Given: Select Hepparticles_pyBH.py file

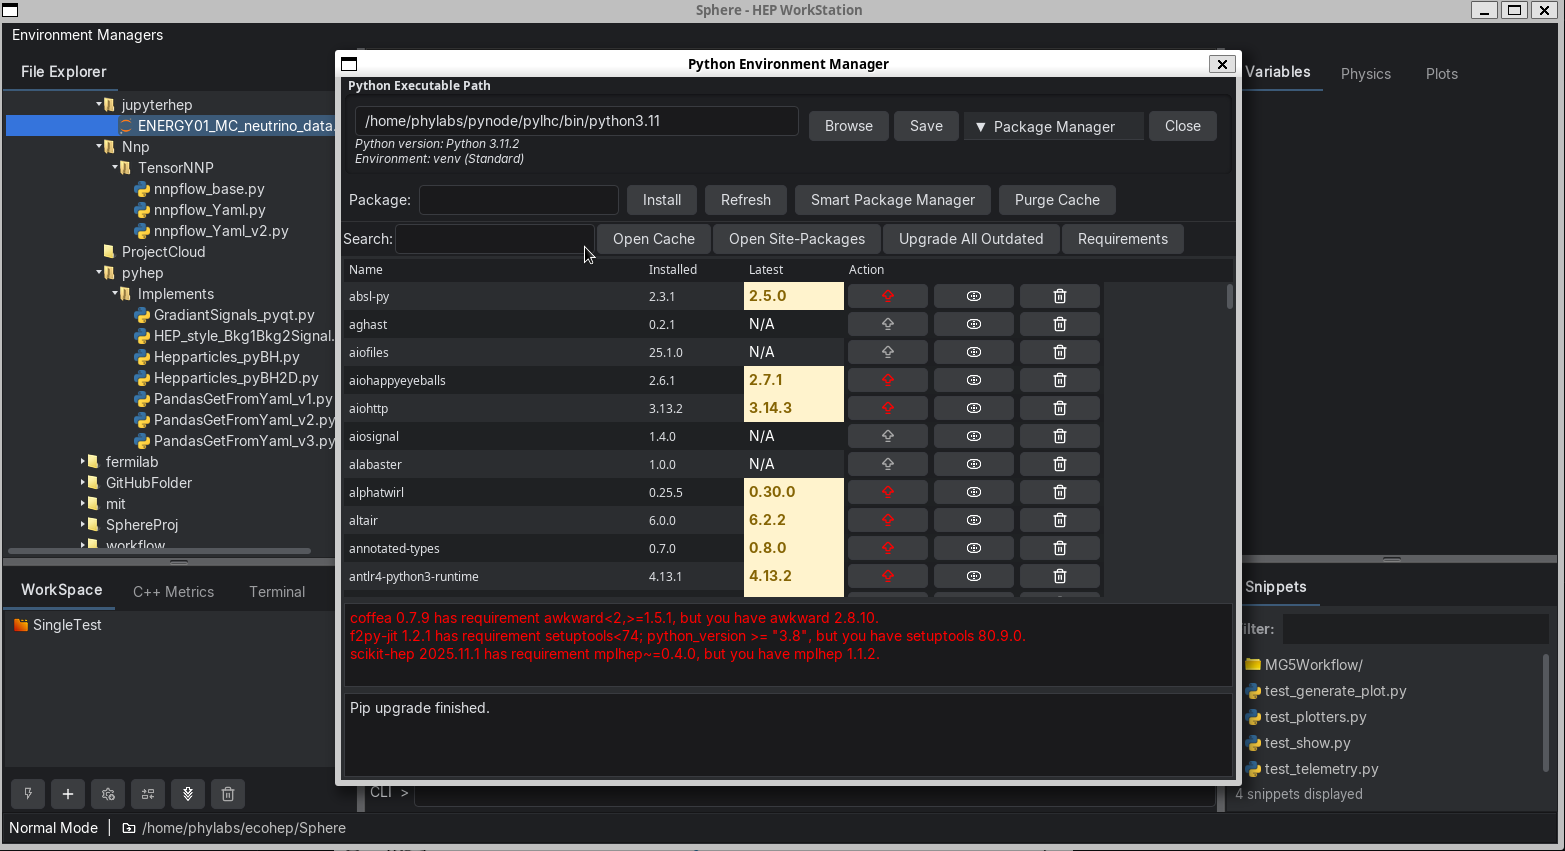Looking at the screenshot, I should click(226, 357).
